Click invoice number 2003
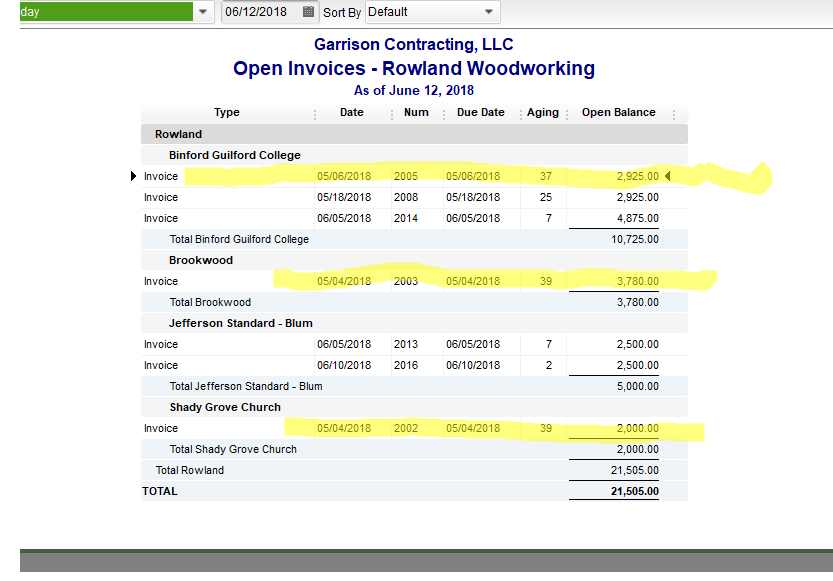833x581 pixels. click(x=406, y=281)
